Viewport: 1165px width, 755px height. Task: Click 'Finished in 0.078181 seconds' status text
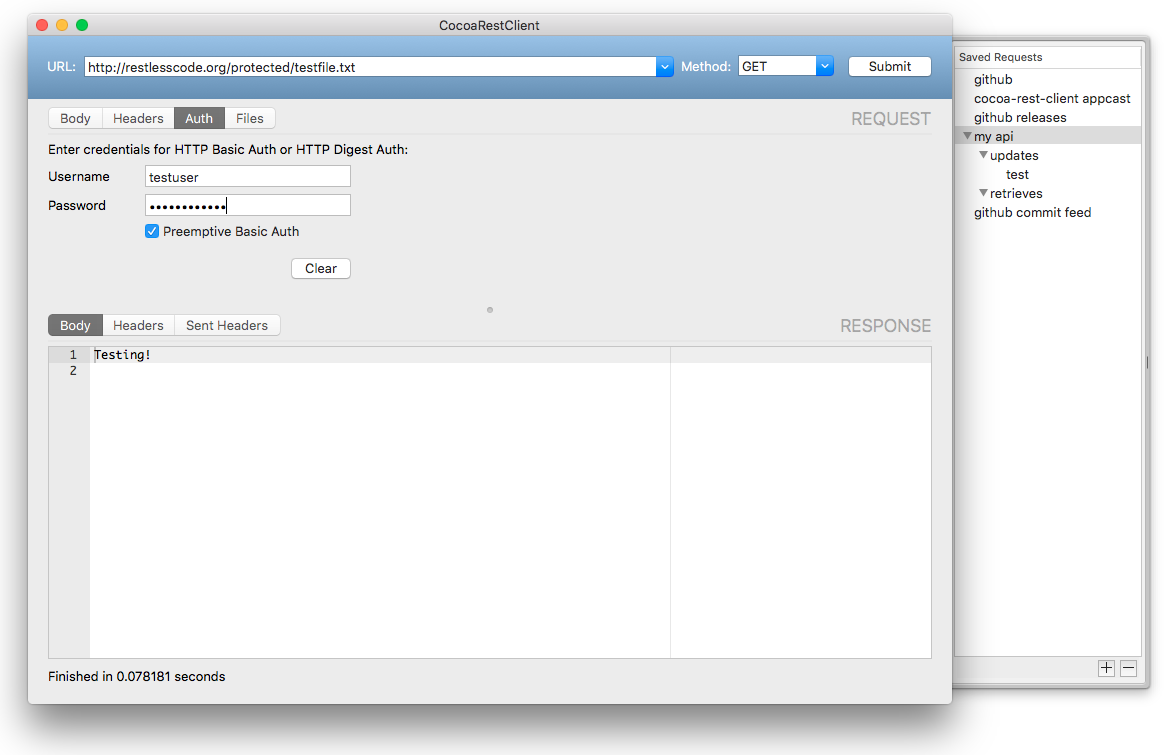(137, 676)
